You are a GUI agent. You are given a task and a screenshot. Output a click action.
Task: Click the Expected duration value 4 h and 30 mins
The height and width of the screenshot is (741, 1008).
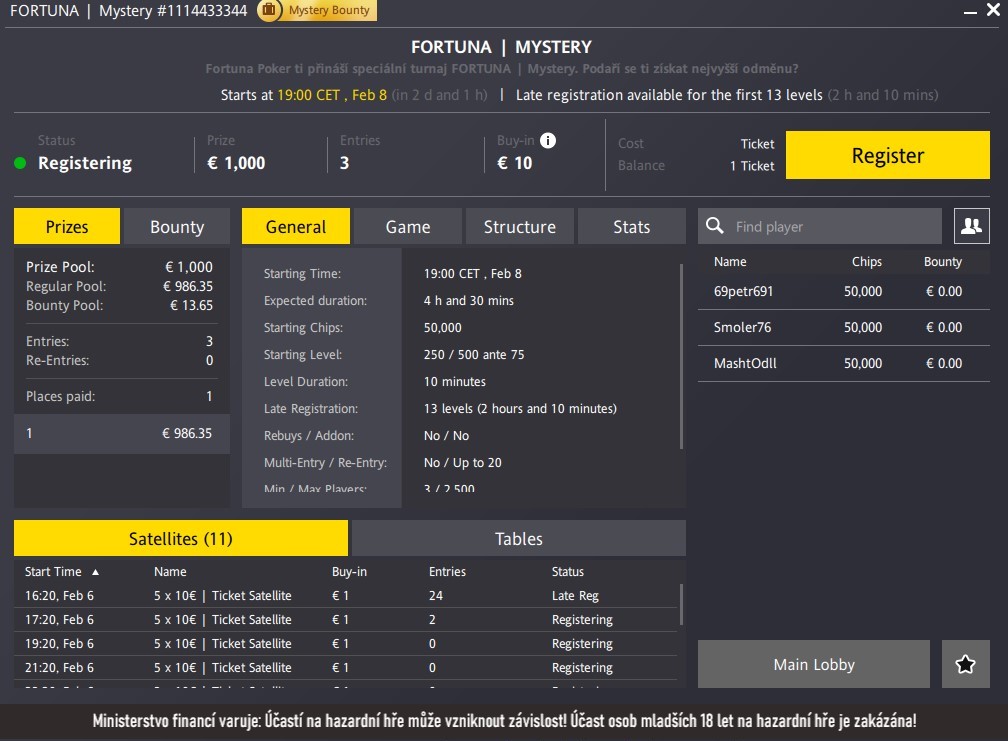pos(469,300)
